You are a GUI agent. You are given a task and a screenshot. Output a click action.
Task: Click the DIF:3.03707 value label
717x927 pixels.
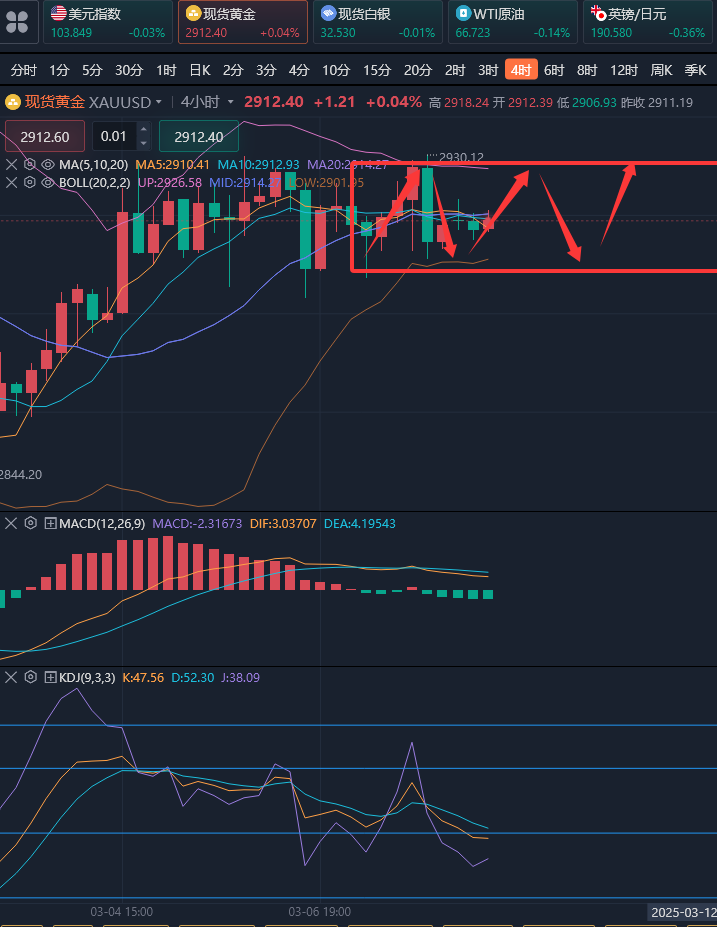283,523
